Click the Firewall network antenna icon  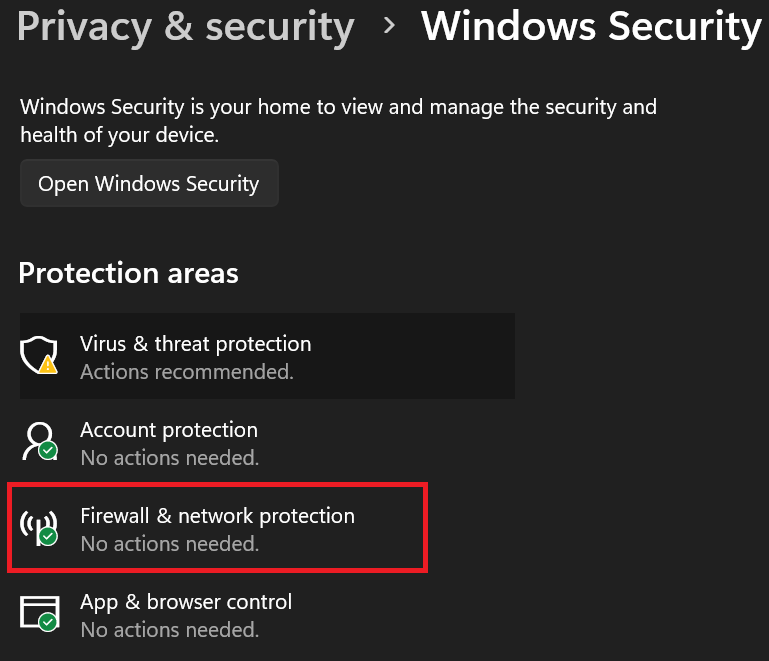click(x=37, y=526)
